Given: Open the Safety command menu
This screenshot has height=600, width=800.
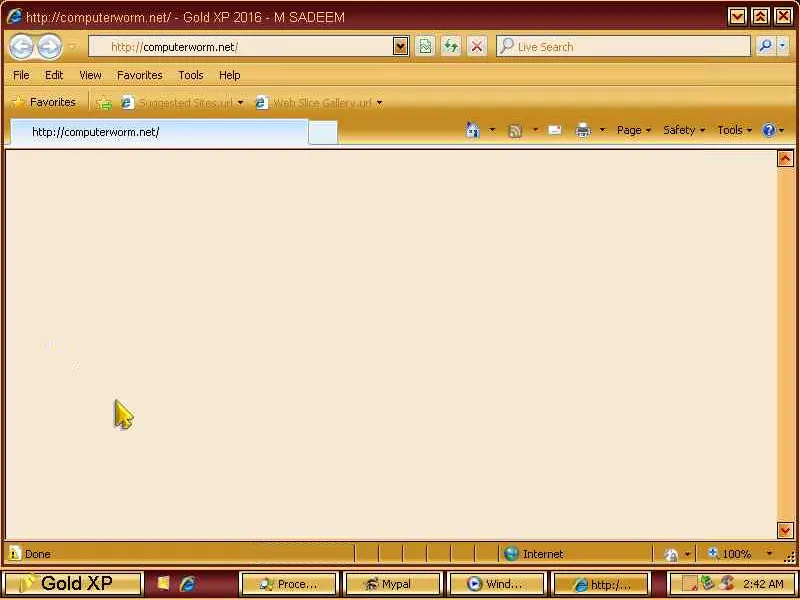Looking at the screenshot, I should [x=684, y=131].
